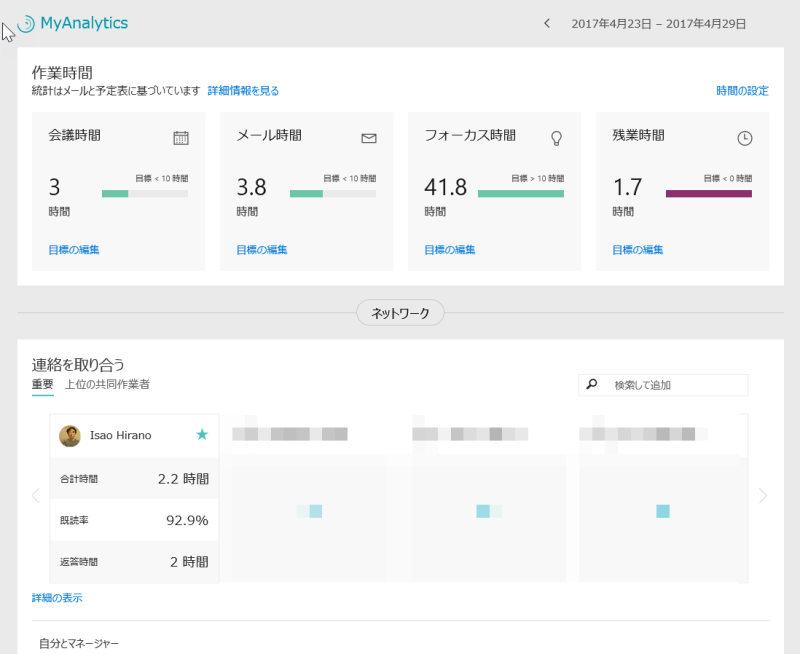
Task: Select the 重要 tab
Action: pos(42,384)
